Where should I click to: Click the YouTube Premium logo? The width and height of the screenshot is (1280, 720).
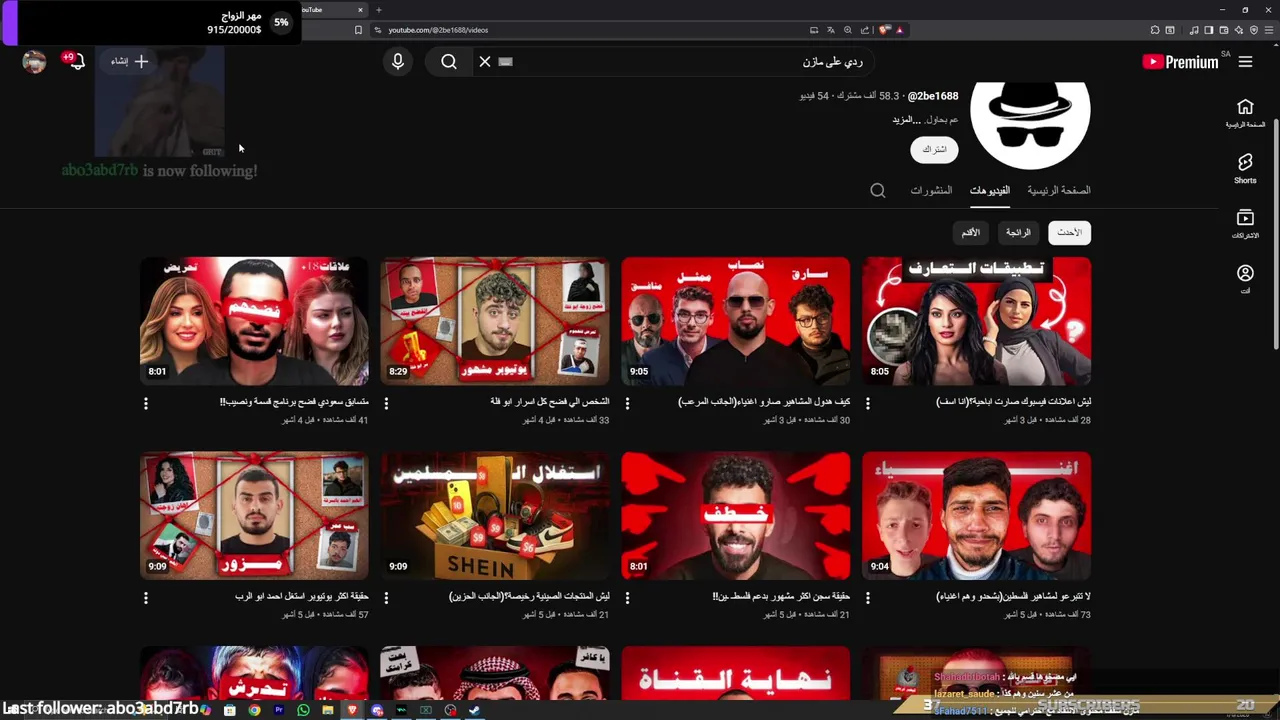coord(1180,62)
